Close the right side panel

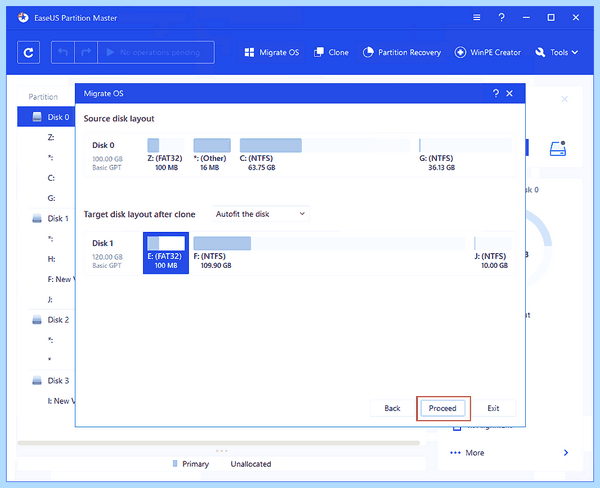click(x=564, y=99)
